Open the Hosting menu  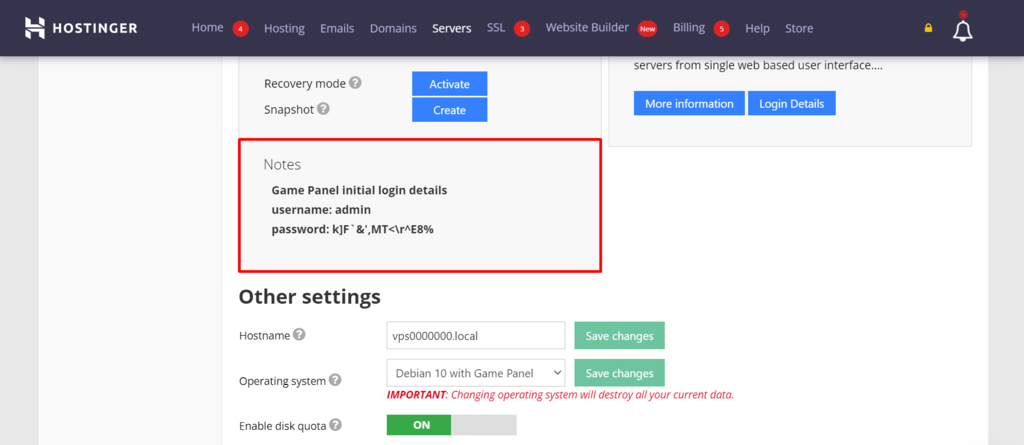pos(284,29)
